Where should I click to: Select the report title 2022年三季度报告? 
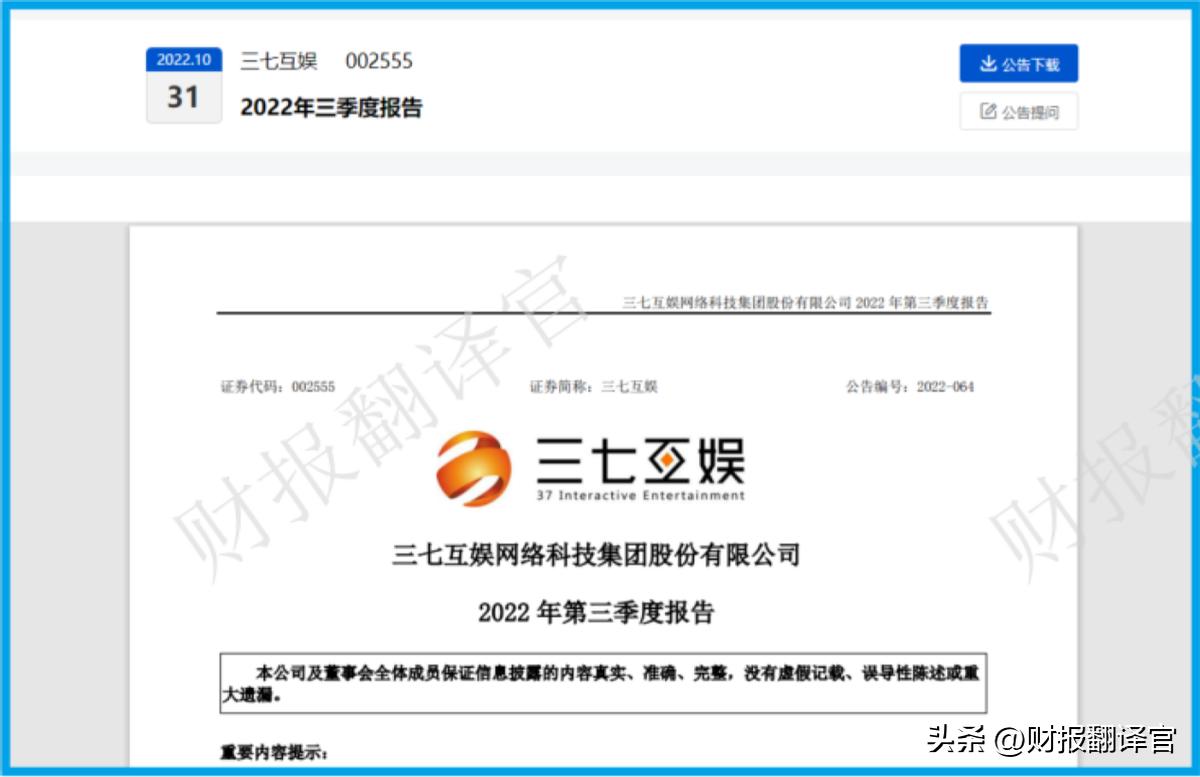(333, 109)
